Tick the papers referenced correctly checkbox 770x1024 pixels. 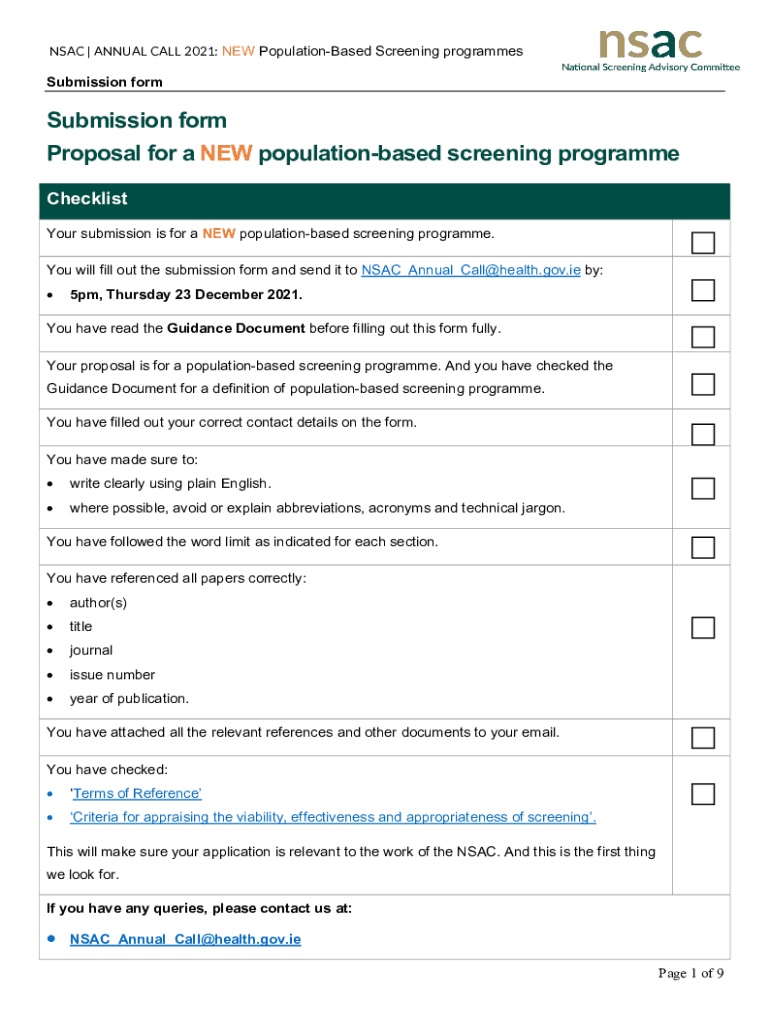704,628
